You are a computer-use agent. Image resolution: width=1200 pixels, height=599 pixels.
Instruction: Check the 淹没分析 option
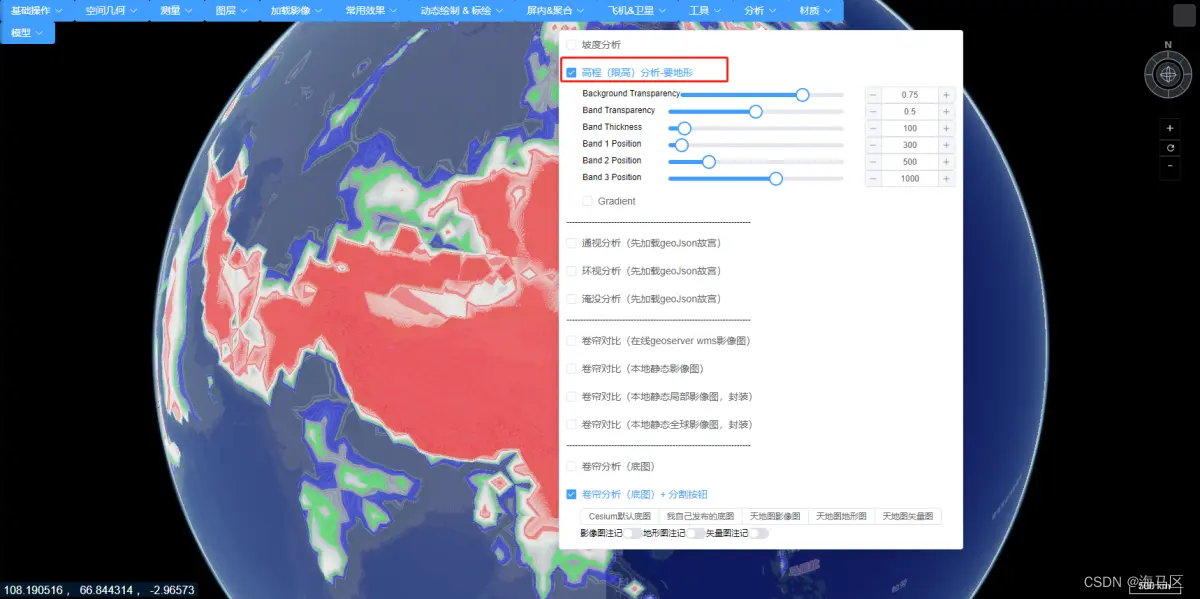[x=571, y=299]
